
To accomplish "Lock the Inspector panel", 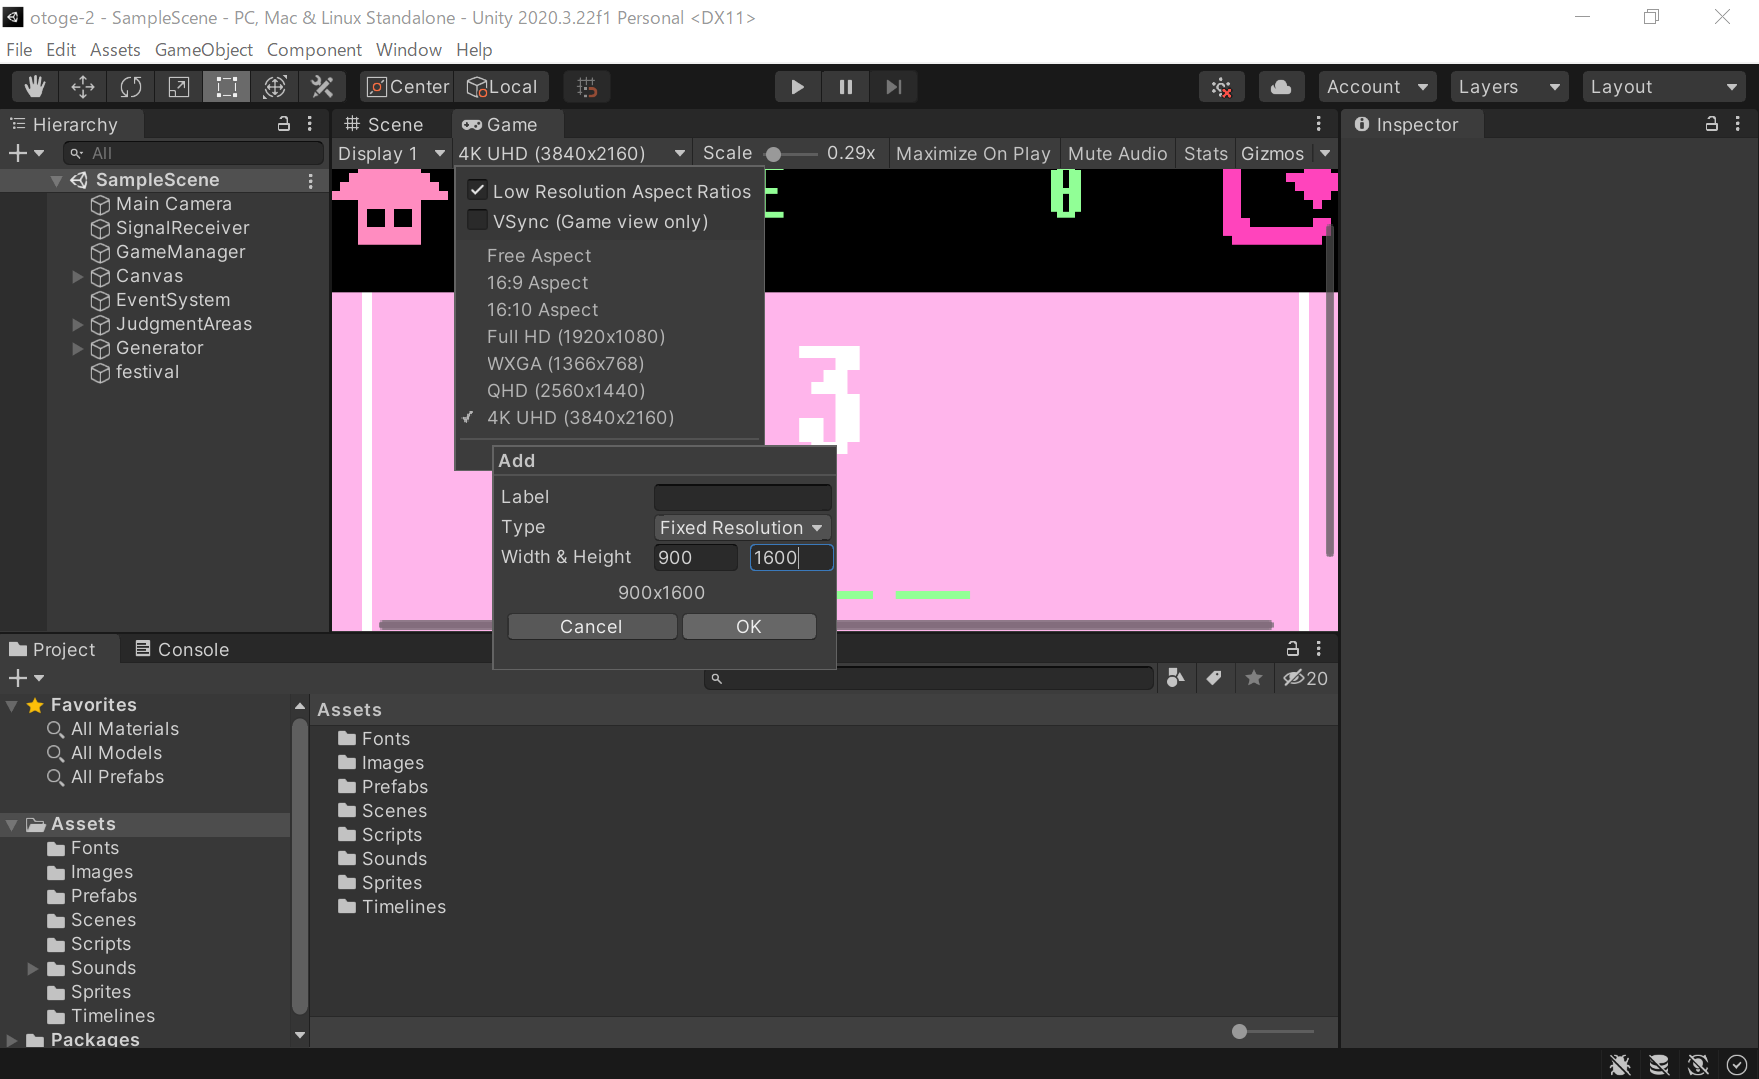I will (x=1712, y=124).
